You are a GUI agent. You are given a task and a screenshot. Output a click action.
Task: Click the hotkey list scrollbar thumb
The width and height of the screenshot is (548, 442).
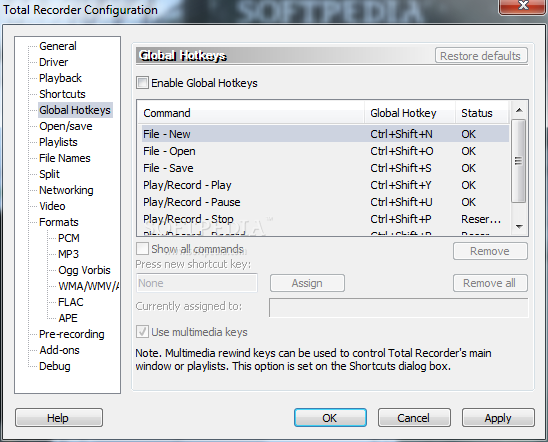point(519,161)
